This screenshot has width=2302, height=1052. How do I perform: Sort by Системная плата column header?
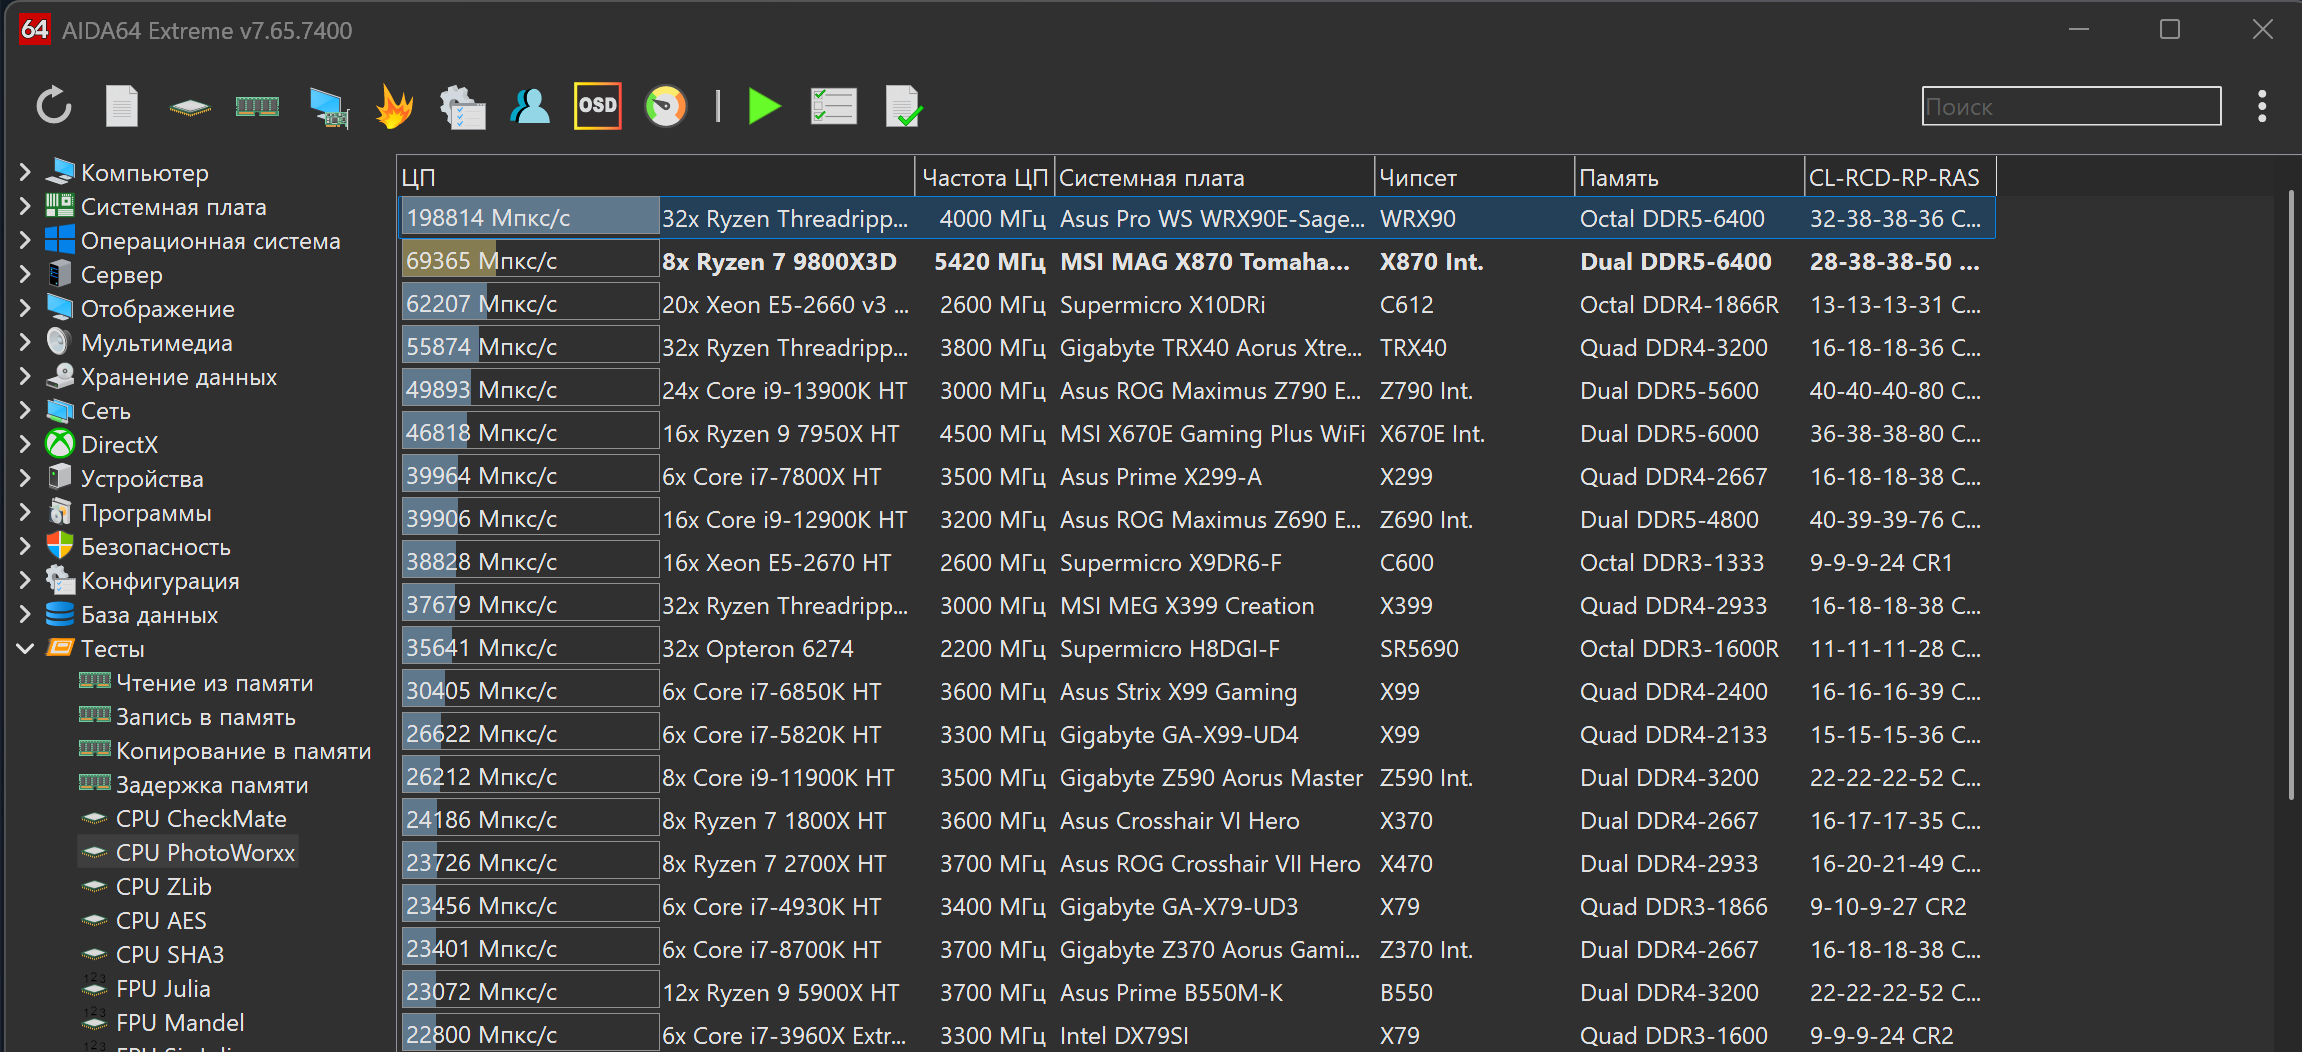click(x=1215, y=177)
